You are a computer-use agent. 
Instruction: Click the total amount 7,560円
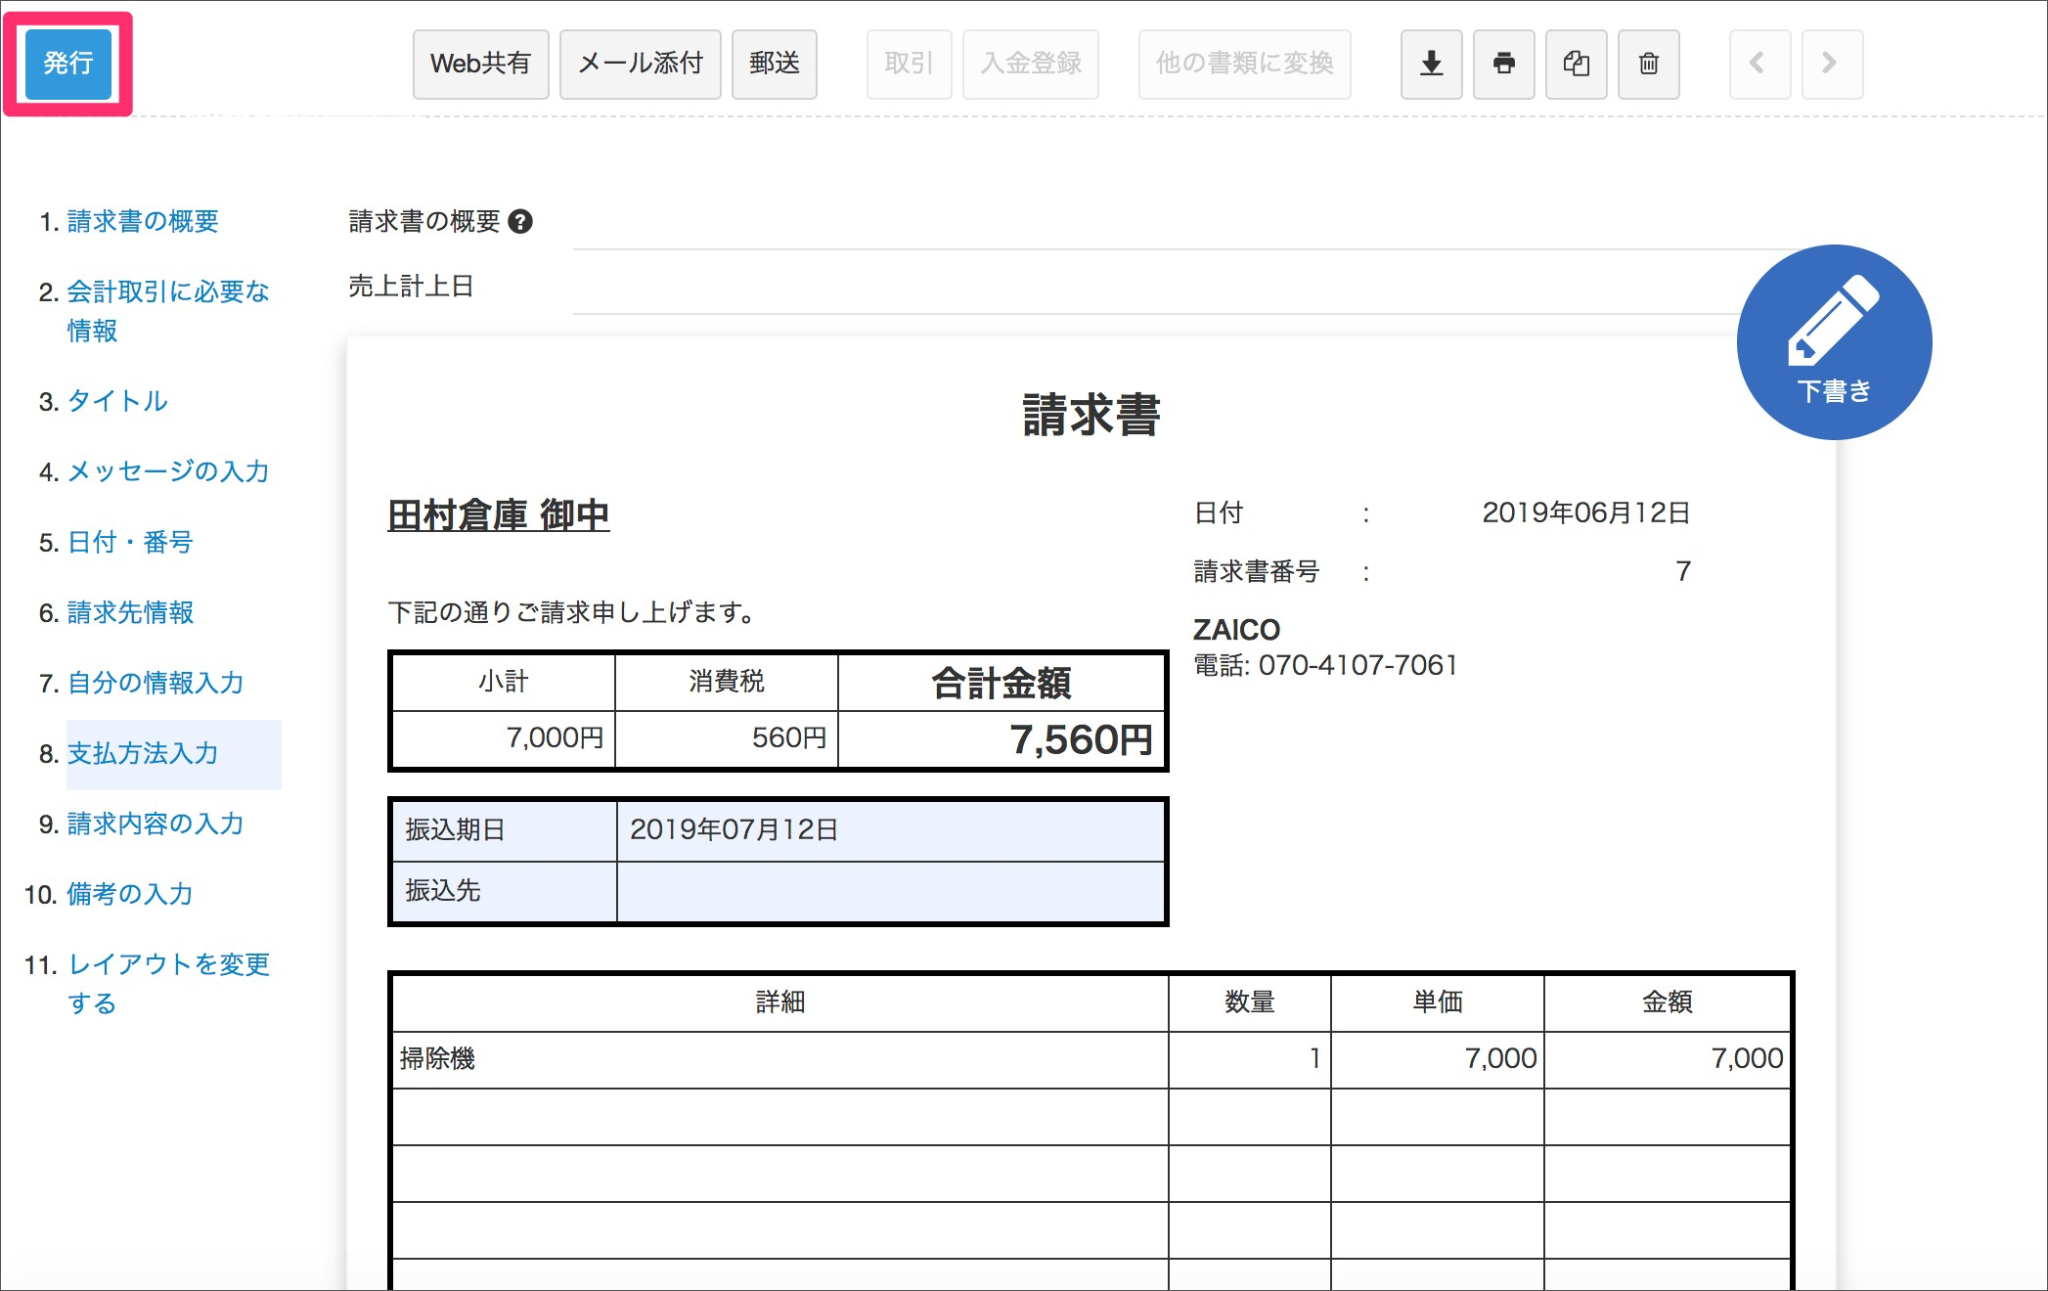point(1081,740)
